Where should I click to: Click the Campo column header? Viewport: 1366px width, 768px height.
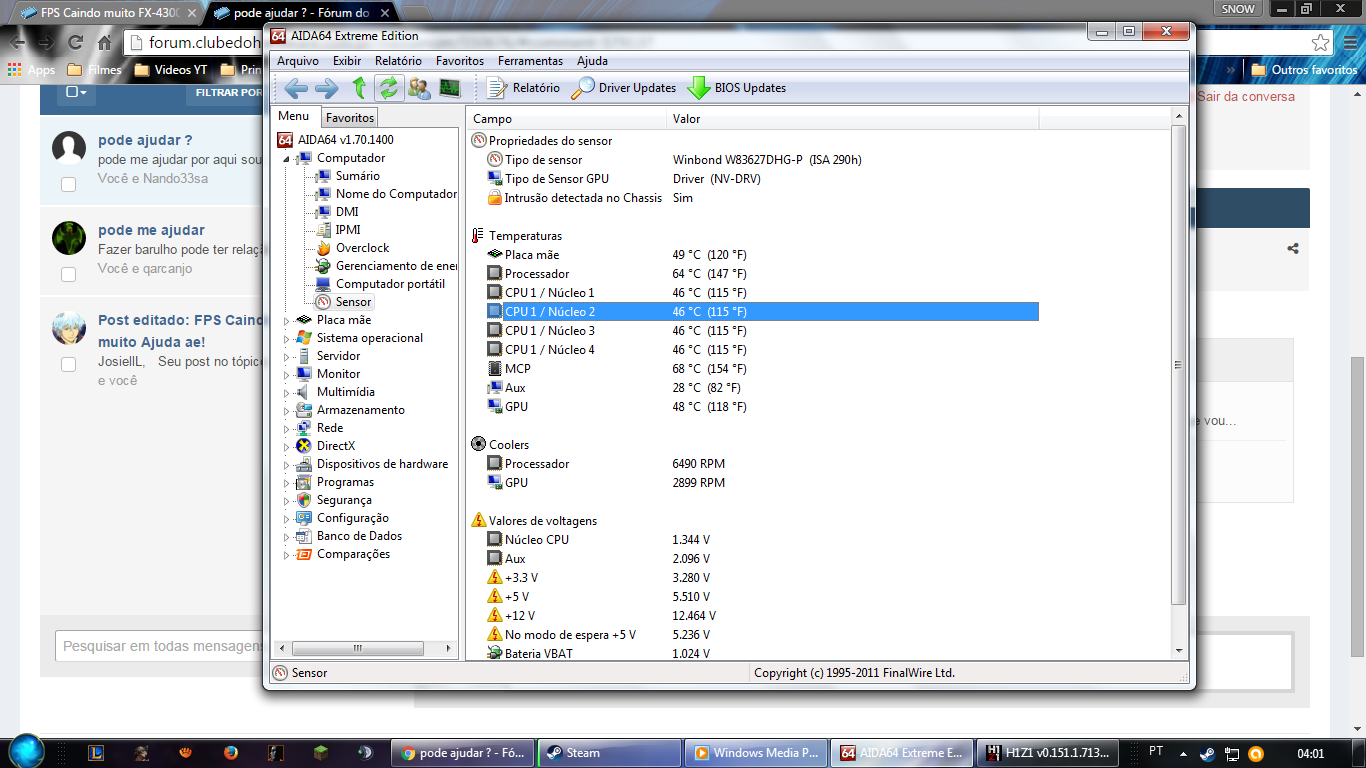tap(566, 119)
